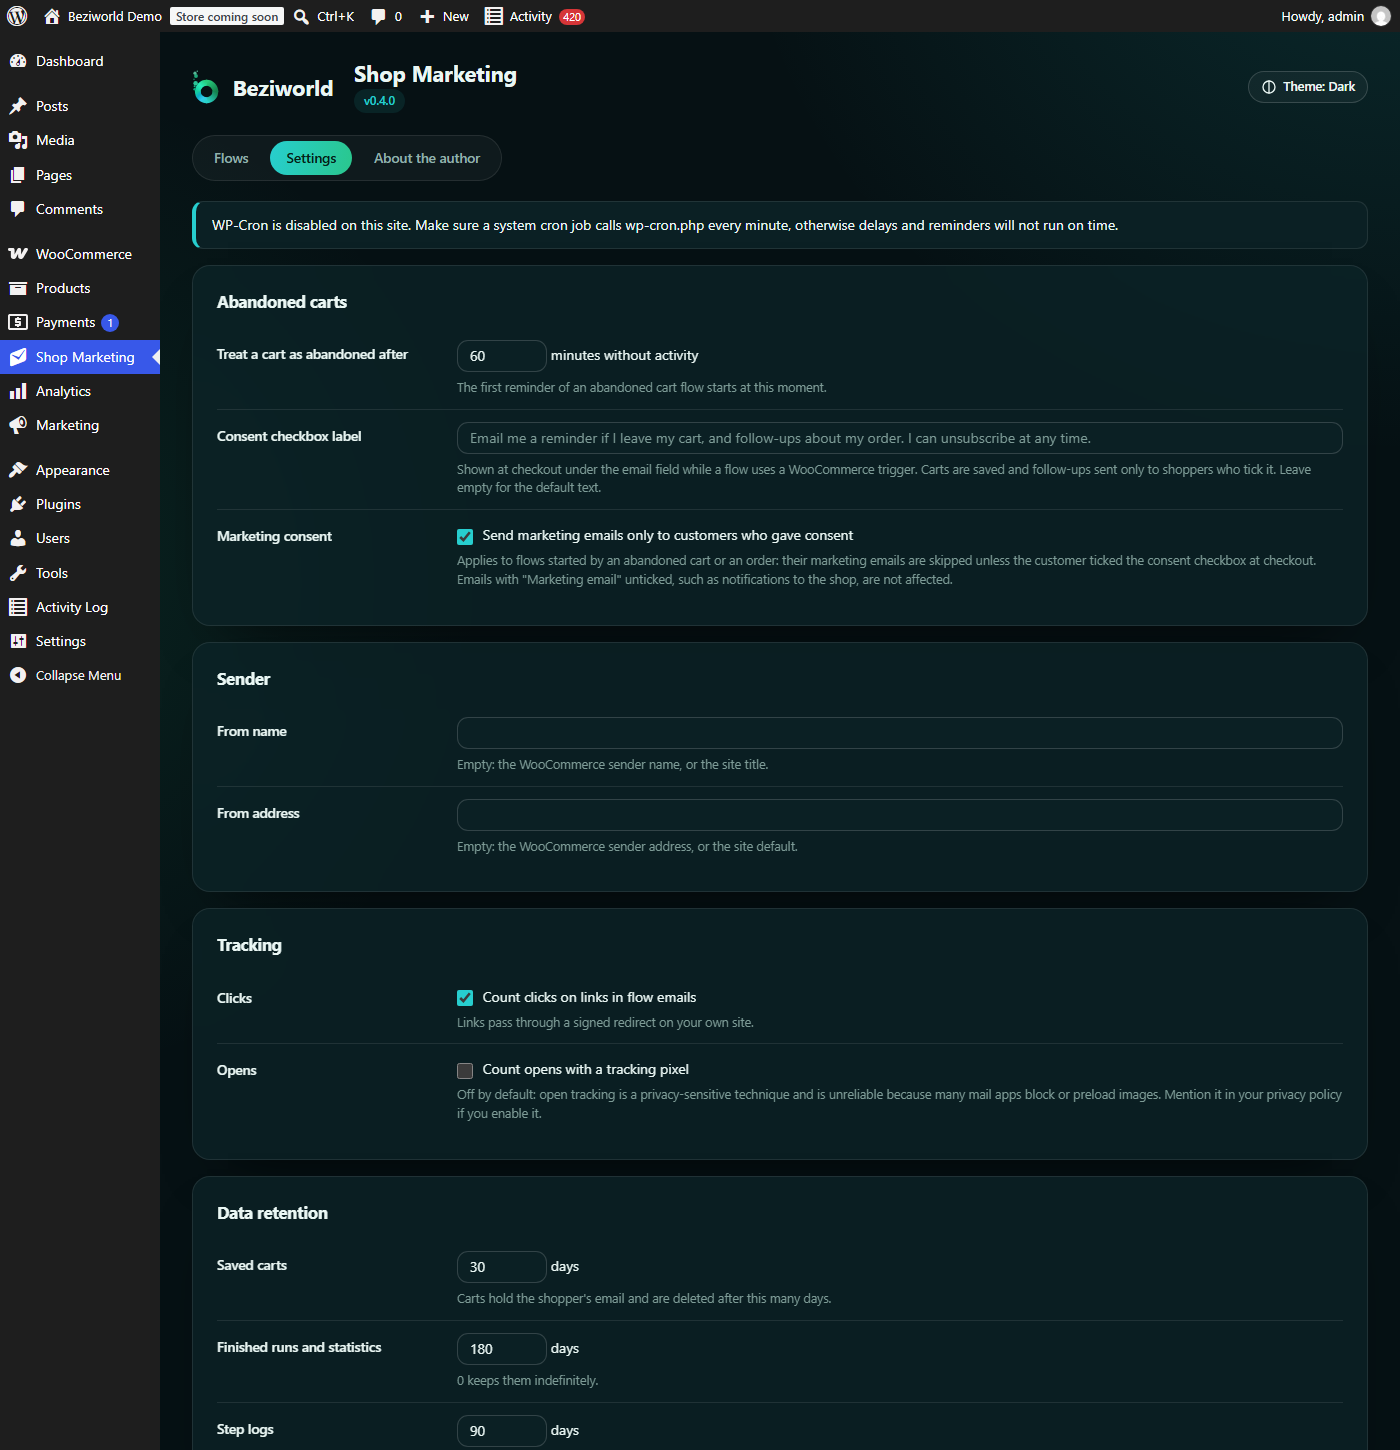This screenshot has height=1450, width=1400.
Task: Click the abandoned cart minutes field
Action: point(502,356)
